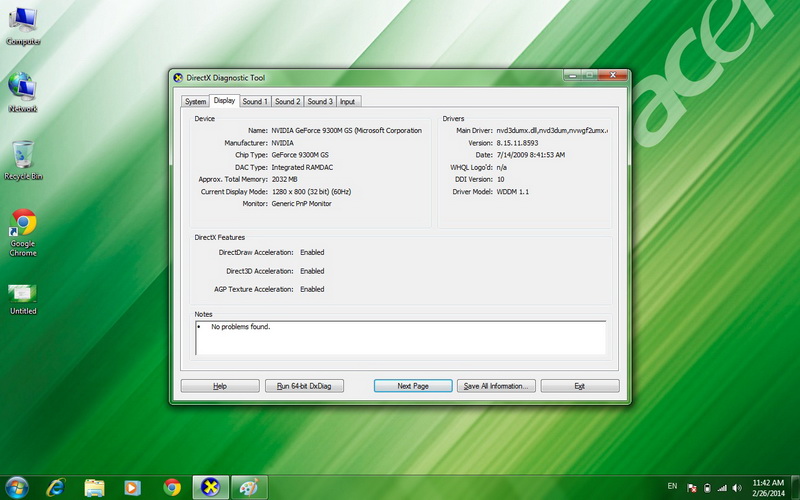Launch Chrome from the taskbar
800x500 pixels.
coord(172,487)
